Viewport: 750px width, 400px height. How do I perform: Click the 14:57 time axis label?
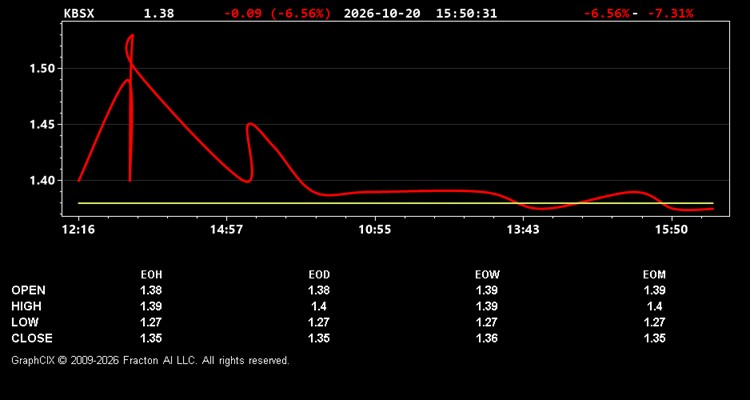227,230
